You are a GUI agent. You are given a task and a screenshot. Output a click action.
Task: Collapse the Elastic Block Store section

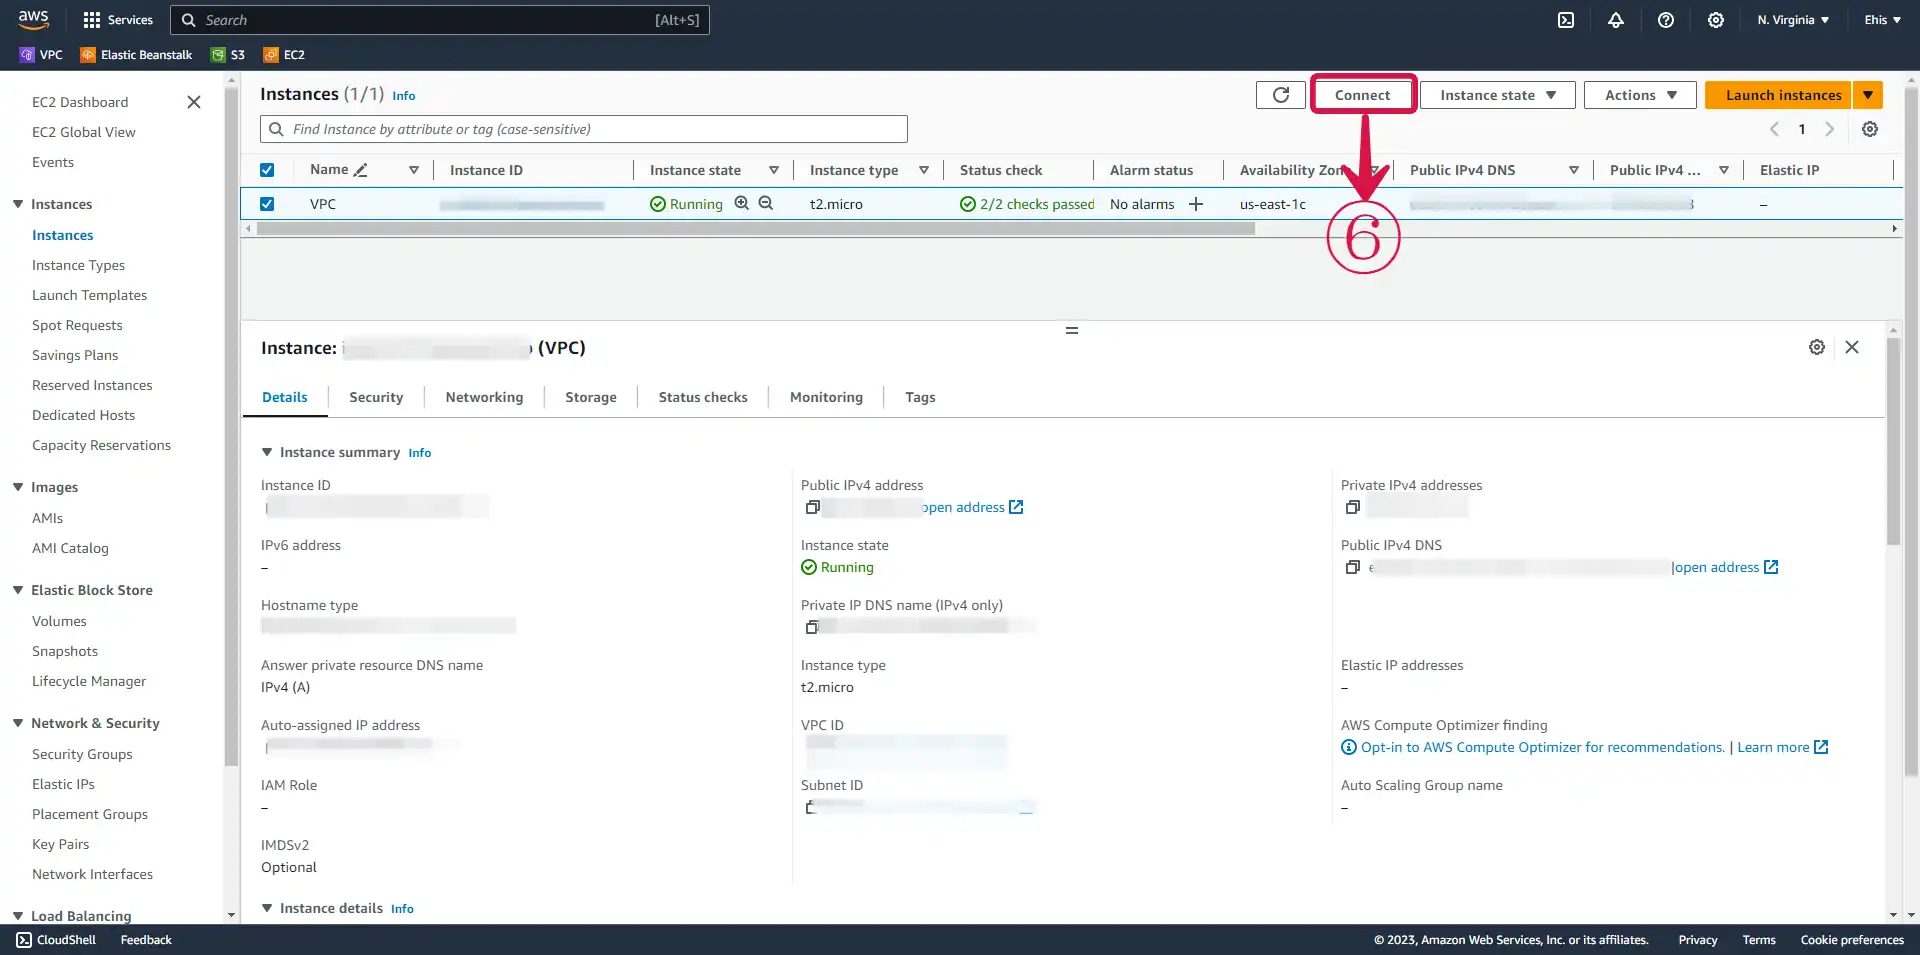point(18,590)
